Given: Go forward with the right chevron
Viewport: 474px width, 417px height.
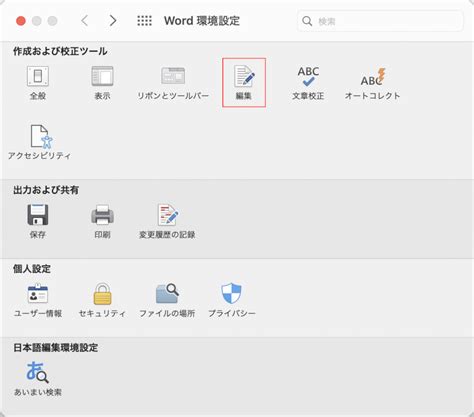Looking at the screenshot, I should pos(113,21).
